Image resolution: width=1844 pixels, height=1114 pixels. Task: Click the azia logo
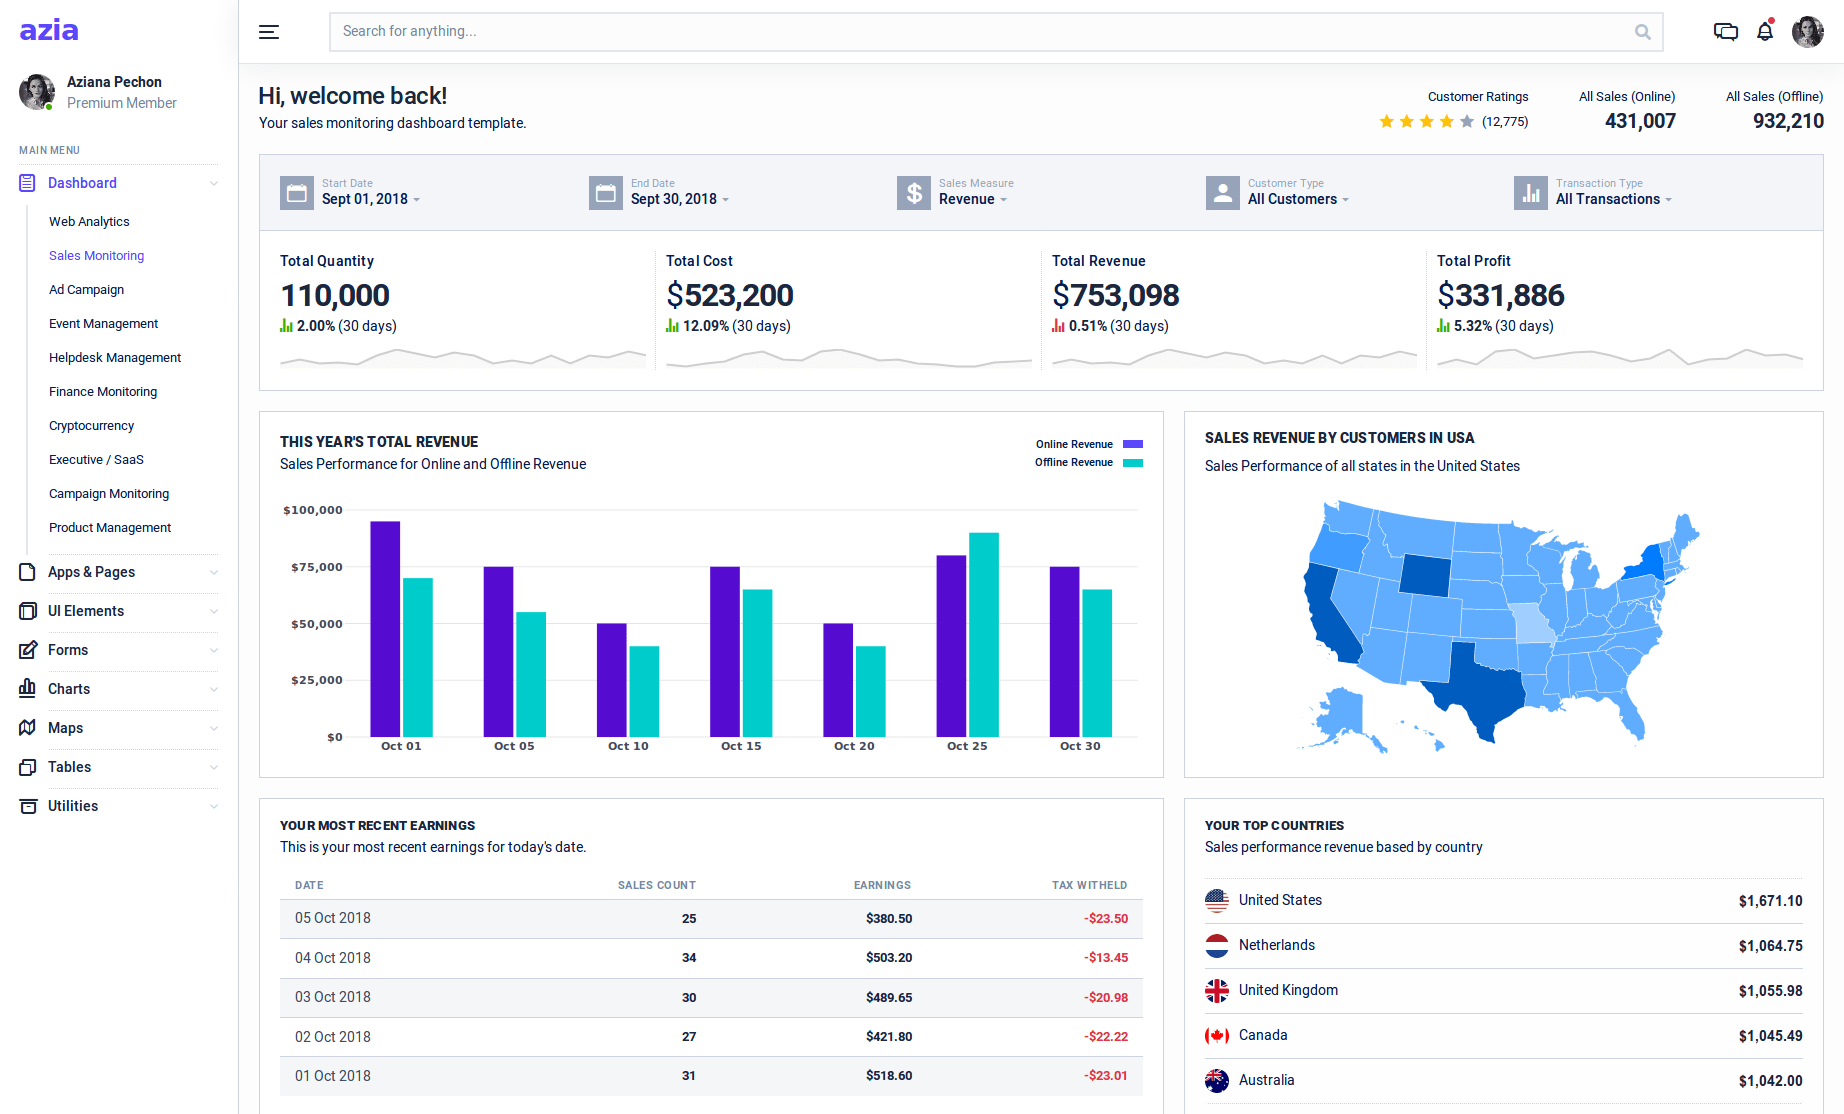(x=49, y=30)
